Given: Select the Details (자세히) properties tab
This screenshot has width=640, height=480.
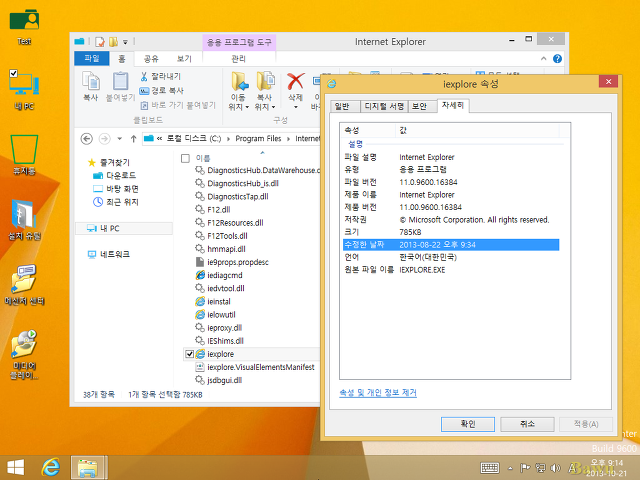Looking at the screenshot, I should [453, 105].
